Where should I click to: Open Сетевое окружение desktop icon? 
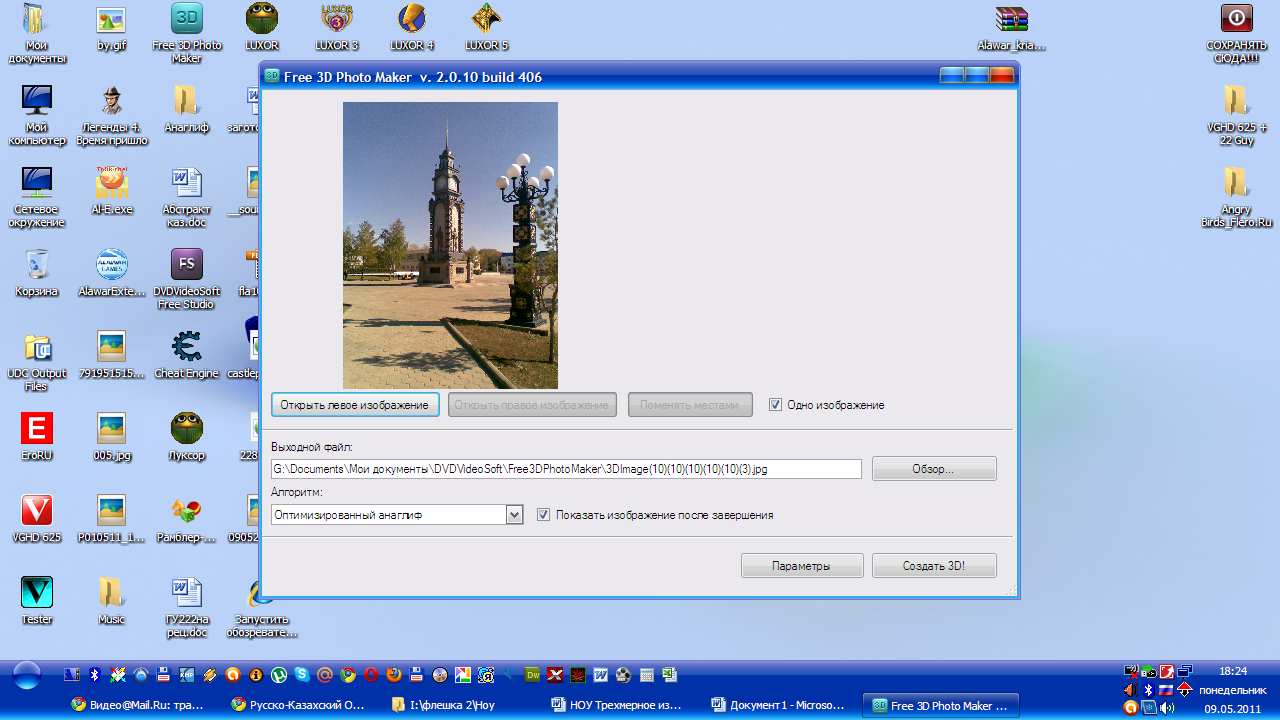[37, 197]
